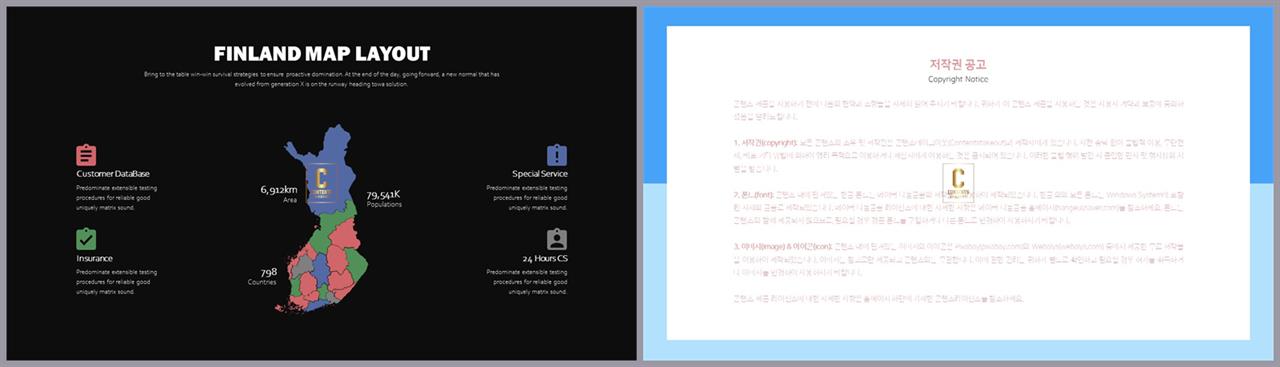Image resolution: width=1280 pixels, height=367 pixels.
Task: Select the description under Insurance
Action: [116, 282]
